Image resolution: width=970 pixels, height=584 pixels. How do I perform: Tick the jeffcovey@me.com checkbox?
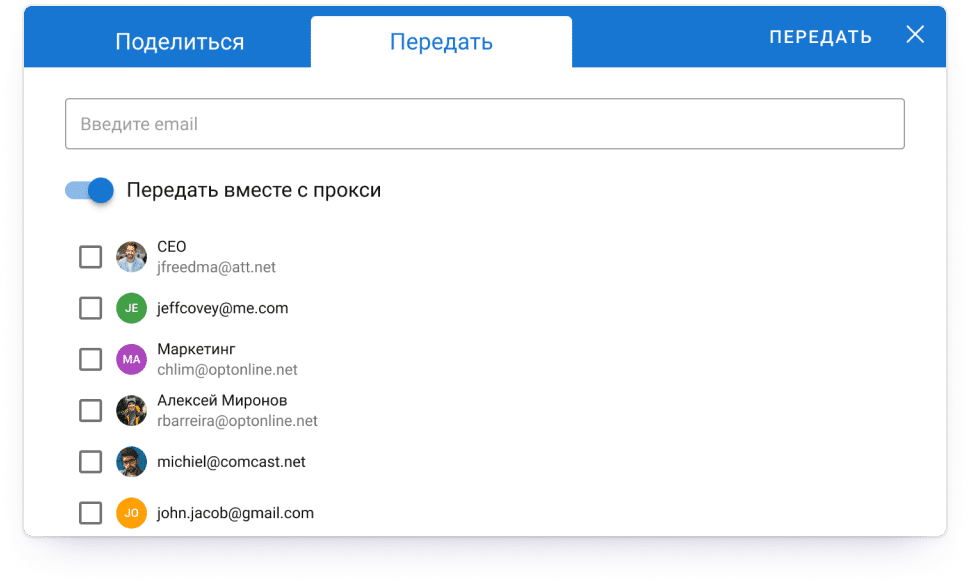pyautogui.click(x=90, y=308)
